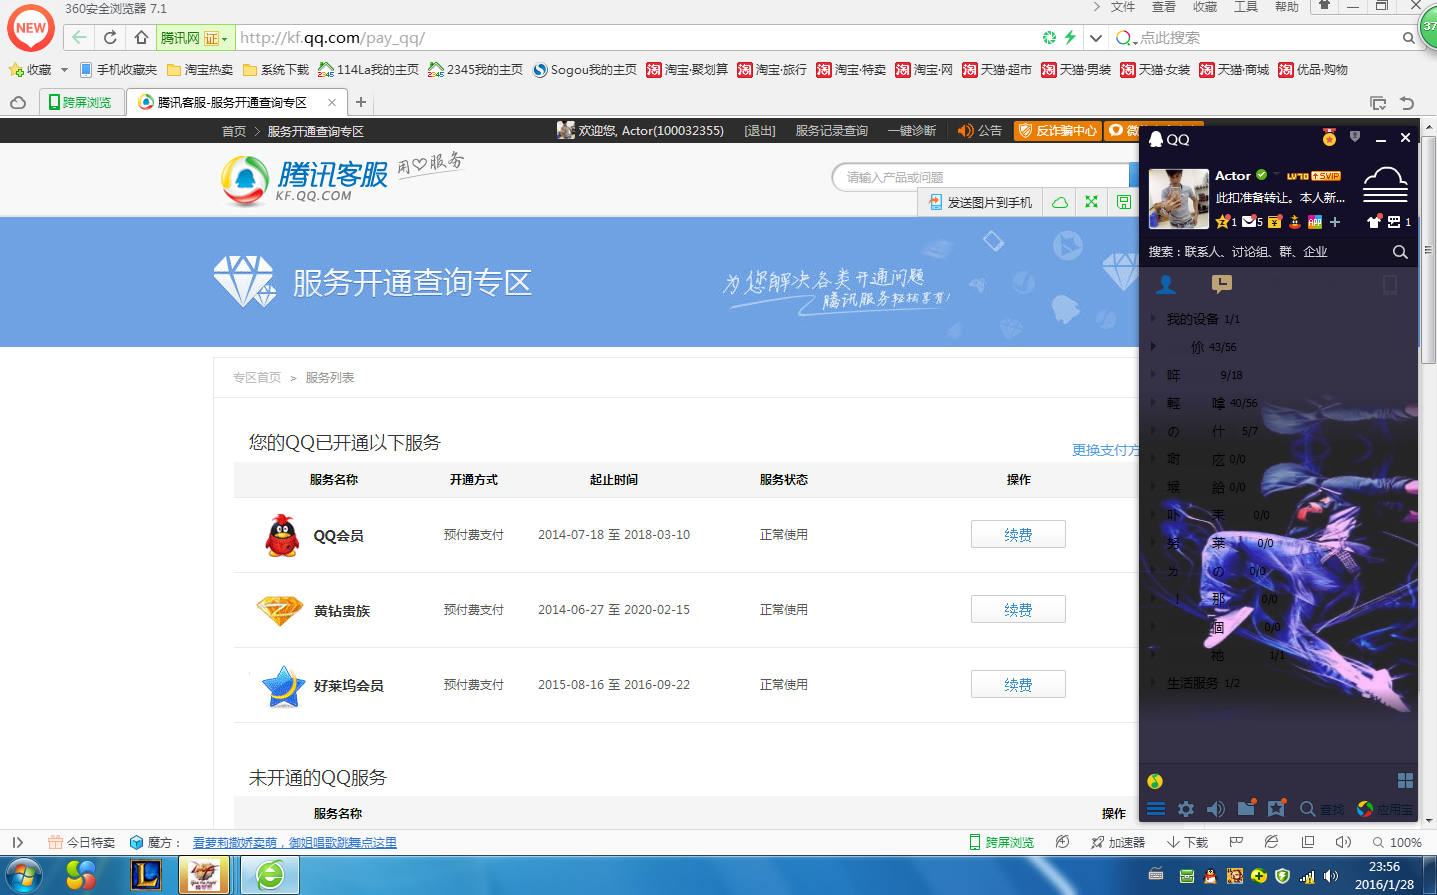Click the green save icon in toolbar
The width and height of the screenshot is (1437, 895).
(x=1124, y=202)
